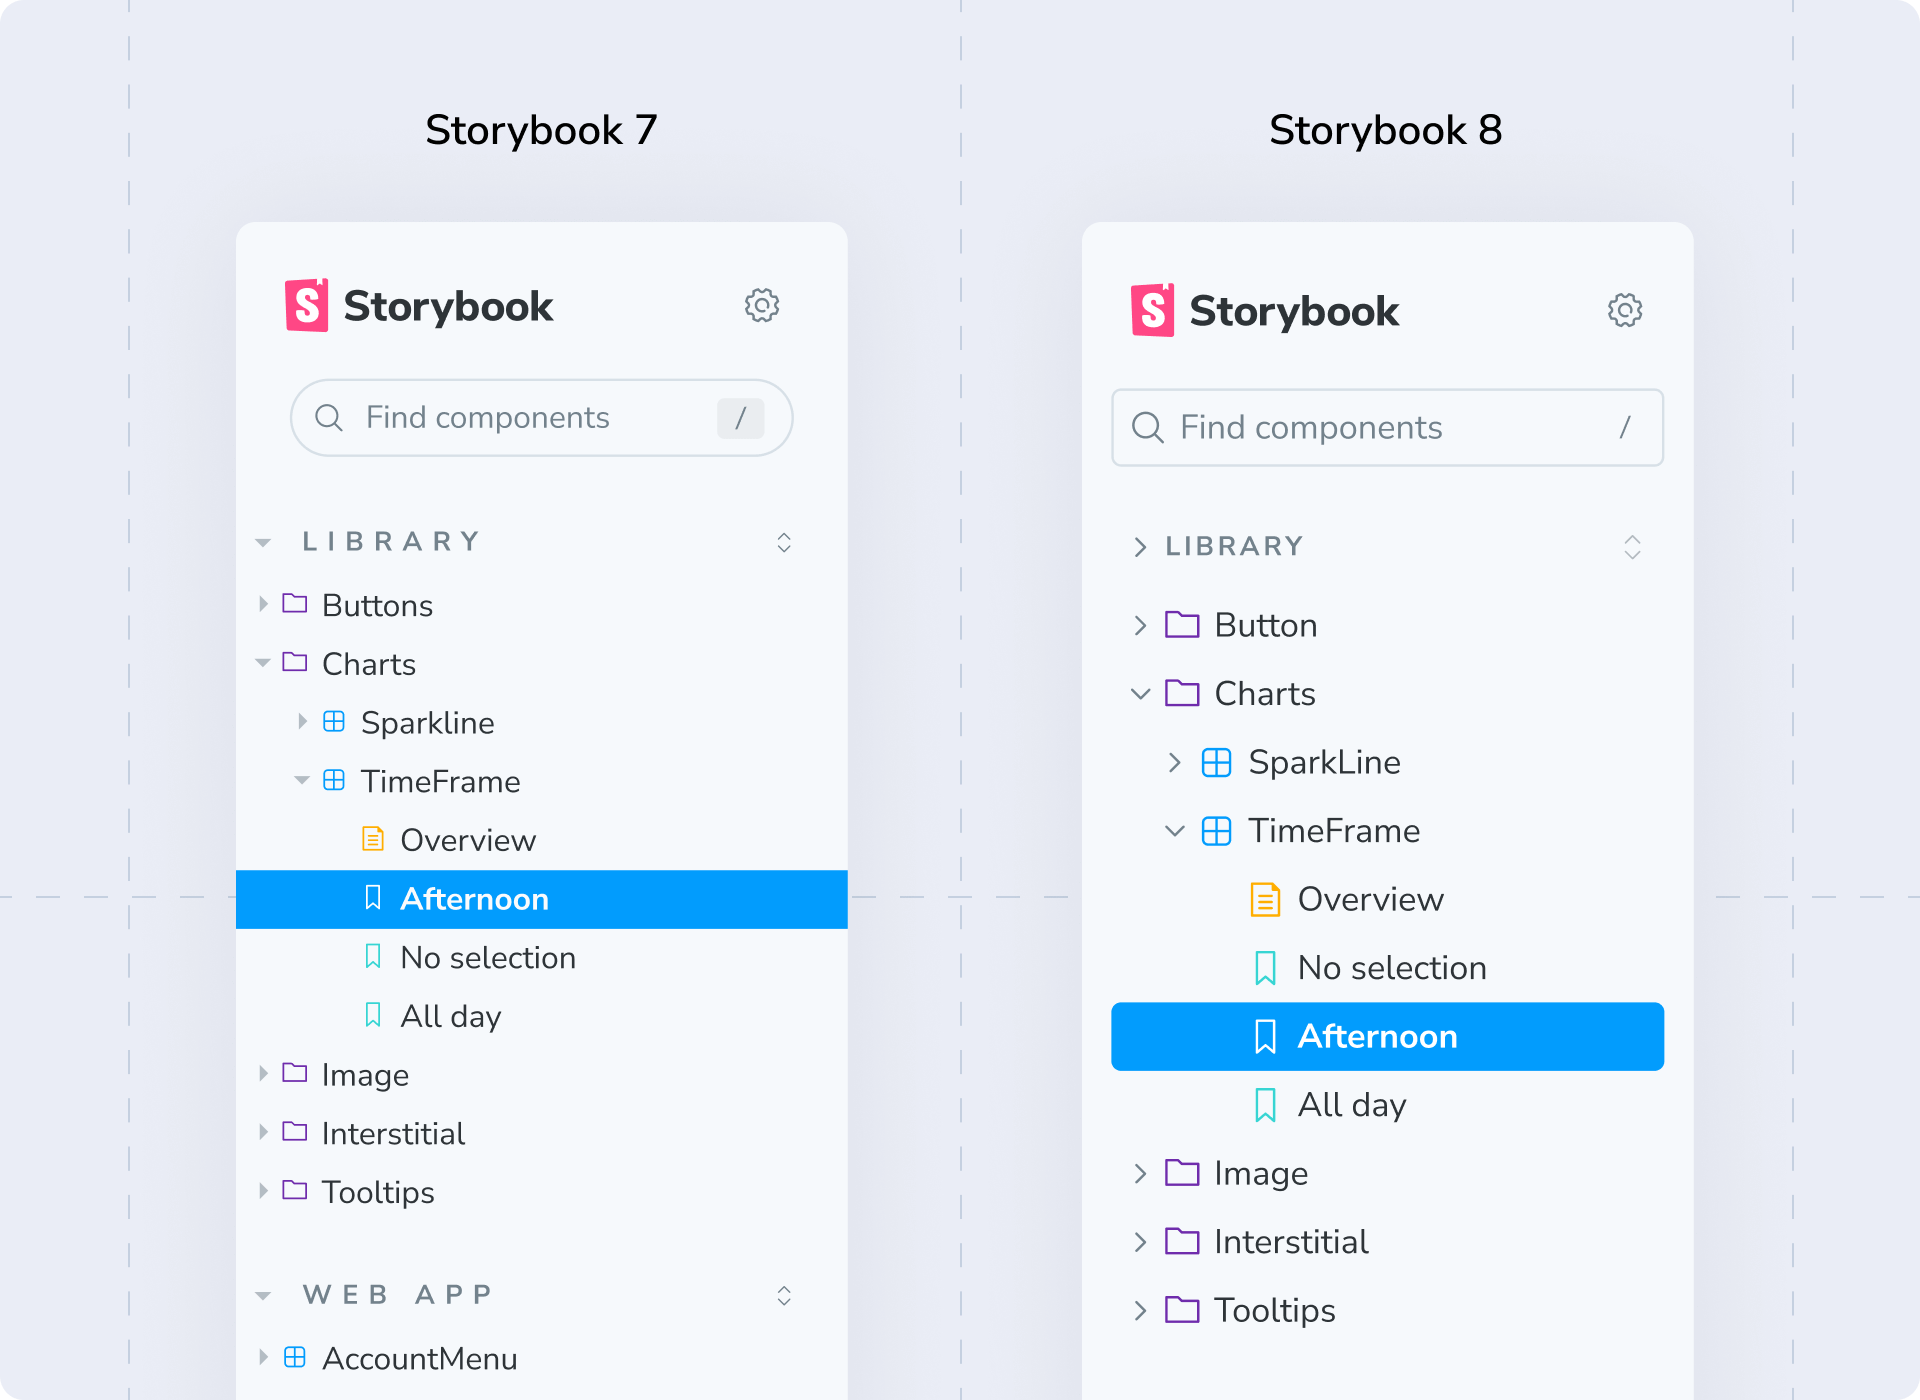Open the No selection story in Storybook 7
Viewport: 1920px width, 1400px height.
tap(487, 957)
